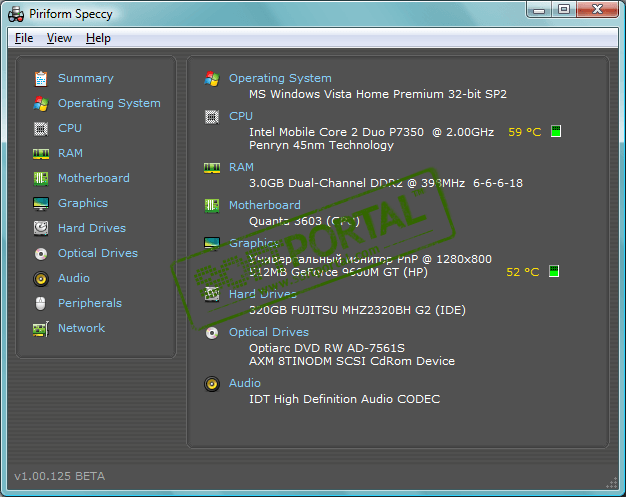Close the Piriform Speccy window
The width and height of the screenshot is (626, 497).
(598, 10)
